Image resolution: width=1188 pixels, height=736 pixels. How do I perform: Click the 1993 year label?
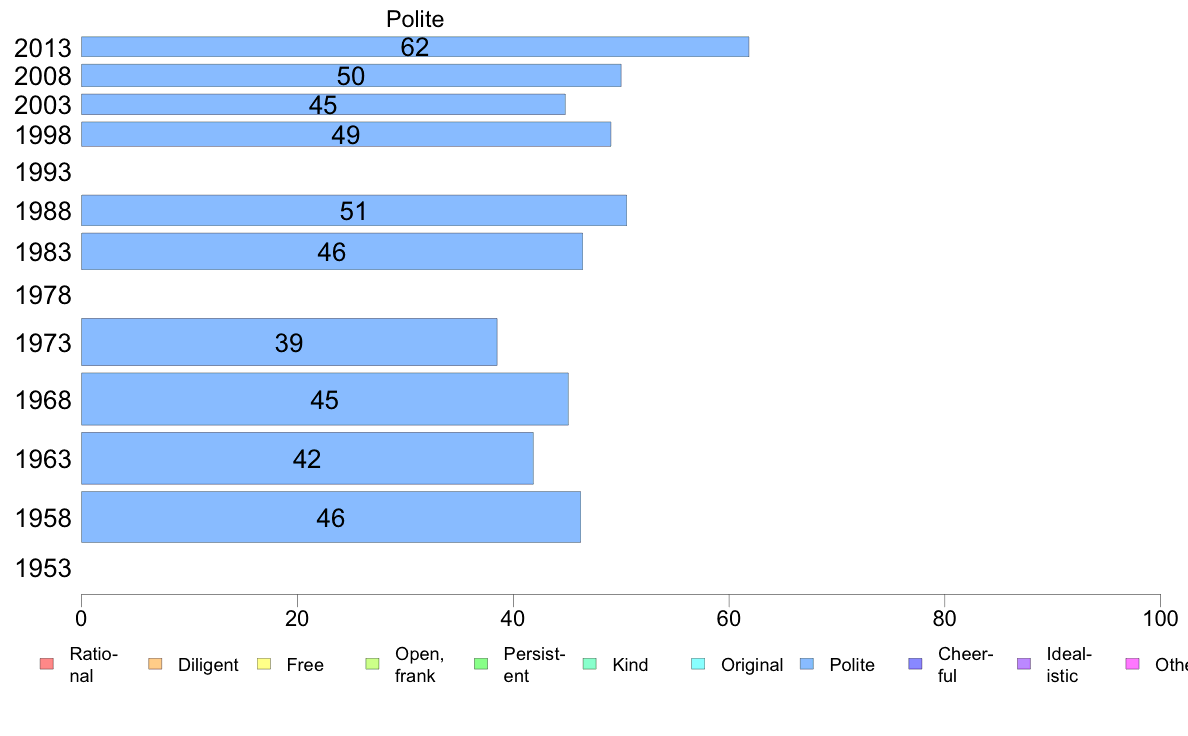tap(43, 173)
